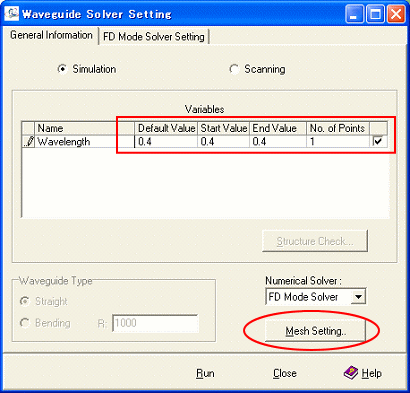This screenshot has width=410, height=393.
Task: Click the Waveguide Solver Setting title bar icon
Action: coord(11,14)
